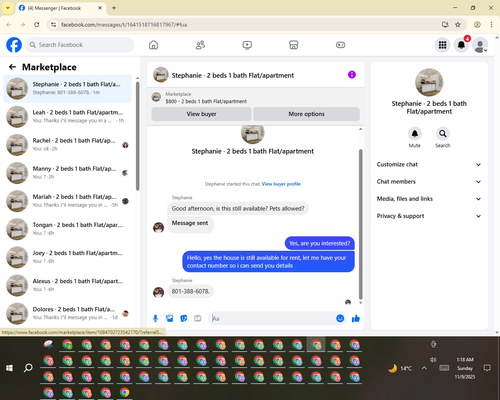
Task: Expand the Privacy & support section
Action: (x=429, y=216)
